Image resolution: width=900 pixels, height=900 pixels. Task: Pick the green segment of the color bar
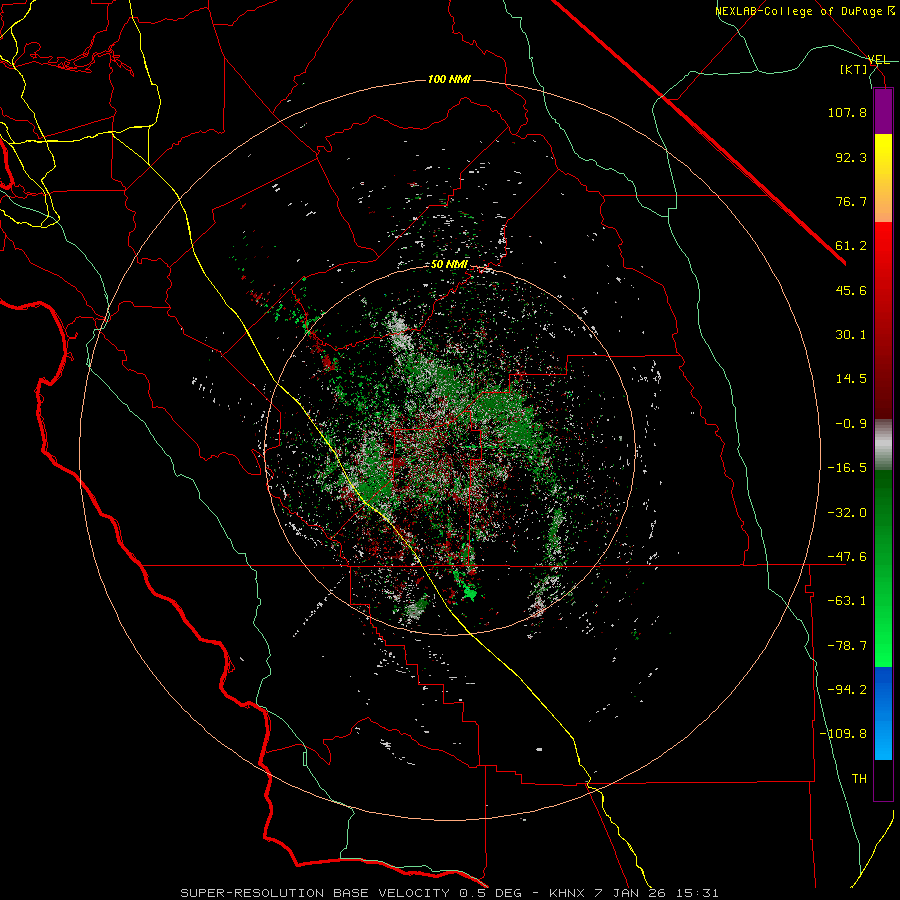pos(883,568)
